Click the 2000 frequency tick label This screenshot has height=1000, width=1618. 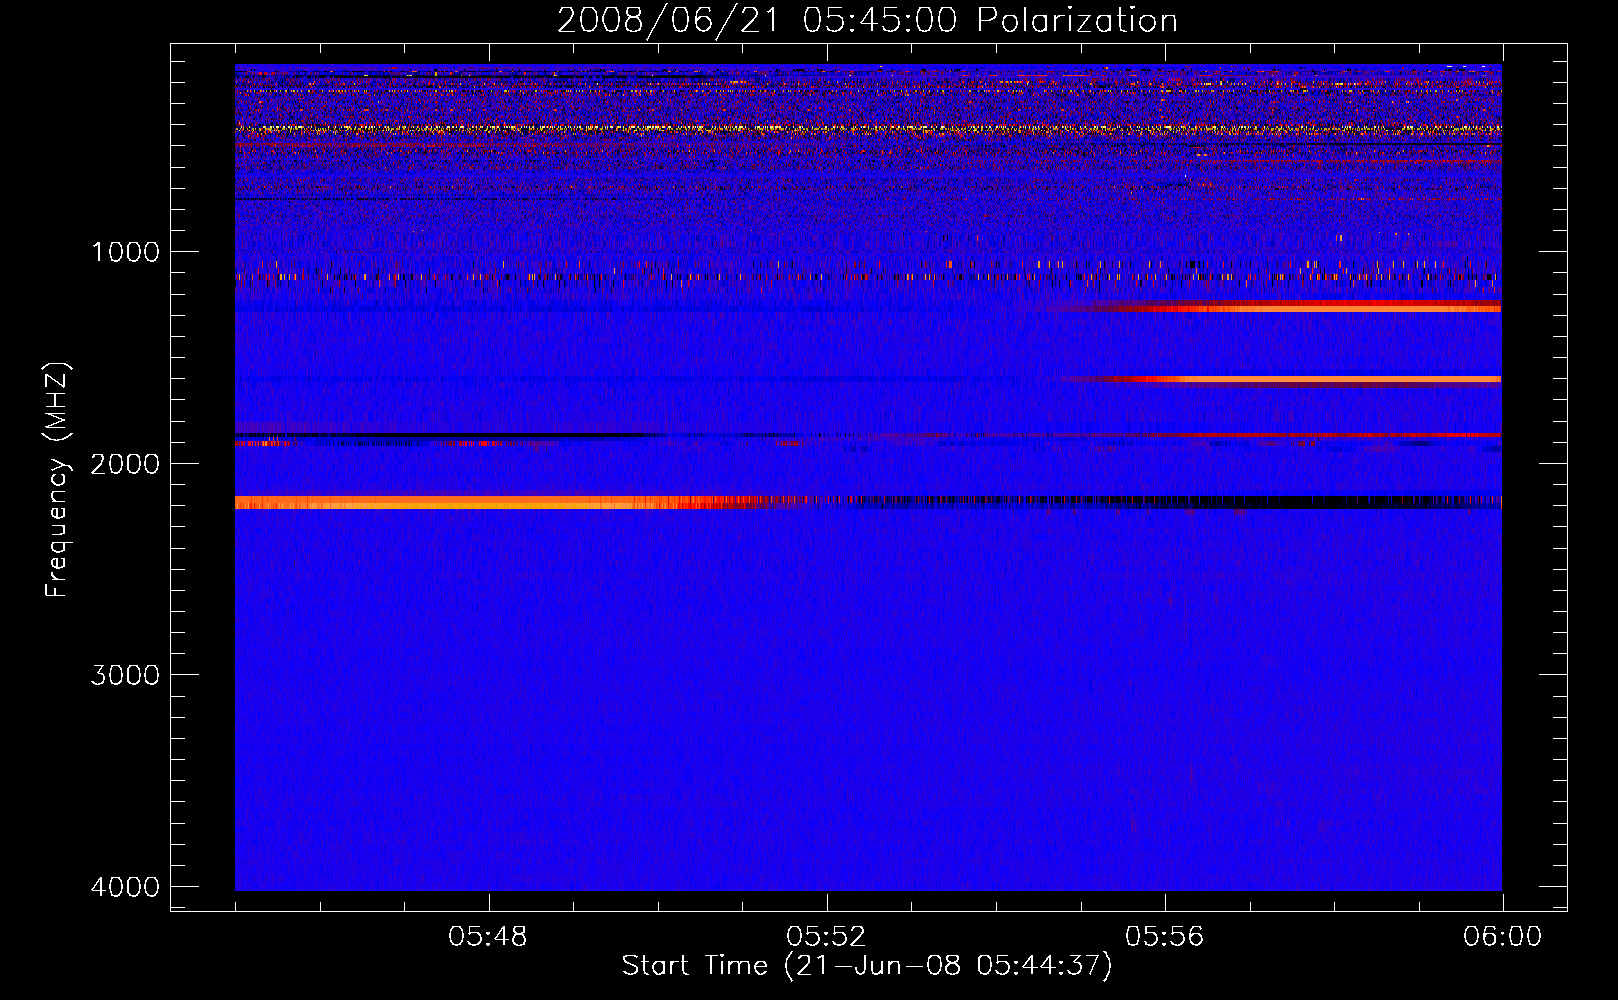pos(125,464)
